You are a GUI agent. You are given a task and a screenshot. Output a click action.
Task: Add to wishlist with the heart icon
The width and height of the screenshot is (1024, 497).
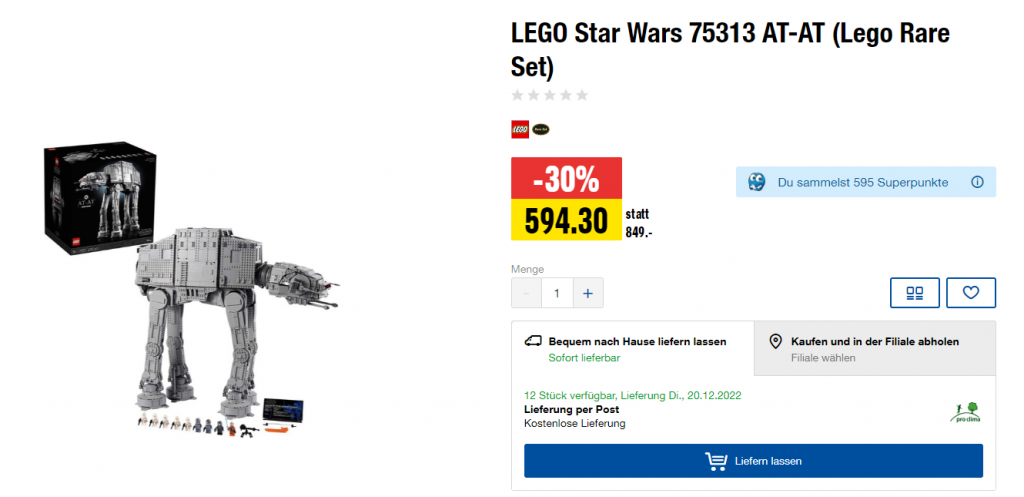click(970, 293)
